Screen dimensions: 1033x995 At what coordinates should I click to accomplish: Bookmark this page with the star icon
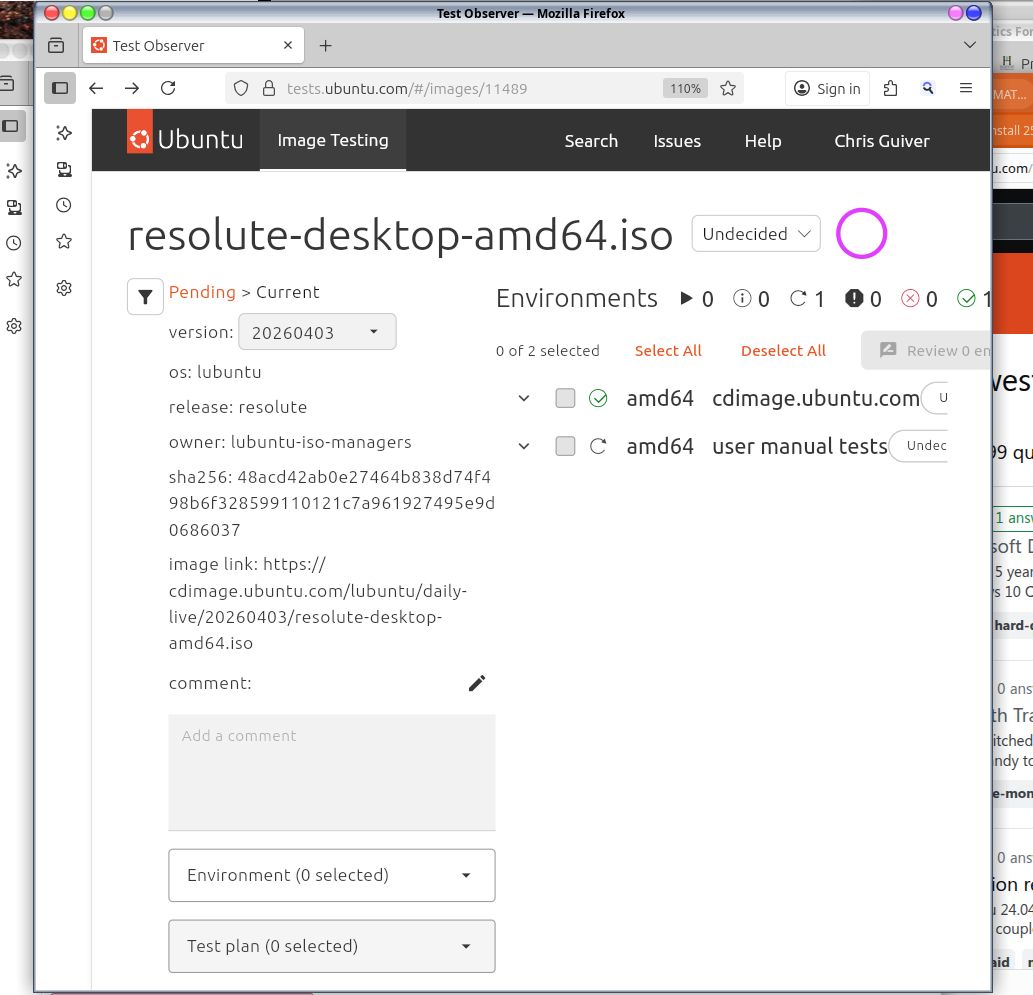tap(728, 88)
